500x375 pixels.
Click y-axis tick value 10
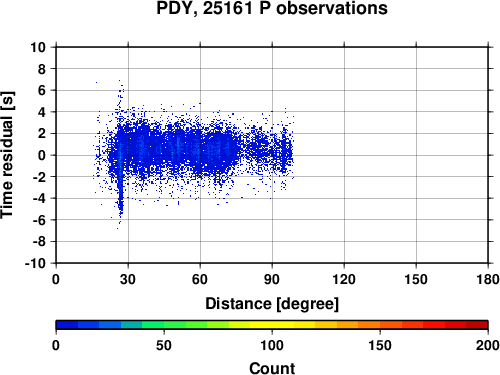(x=38, y=47)
